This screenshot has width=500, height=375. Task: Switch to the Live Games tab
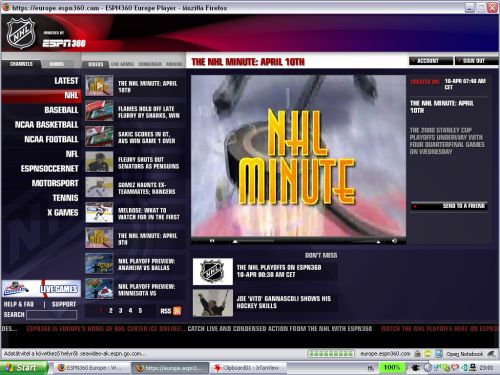pos(122,64)
